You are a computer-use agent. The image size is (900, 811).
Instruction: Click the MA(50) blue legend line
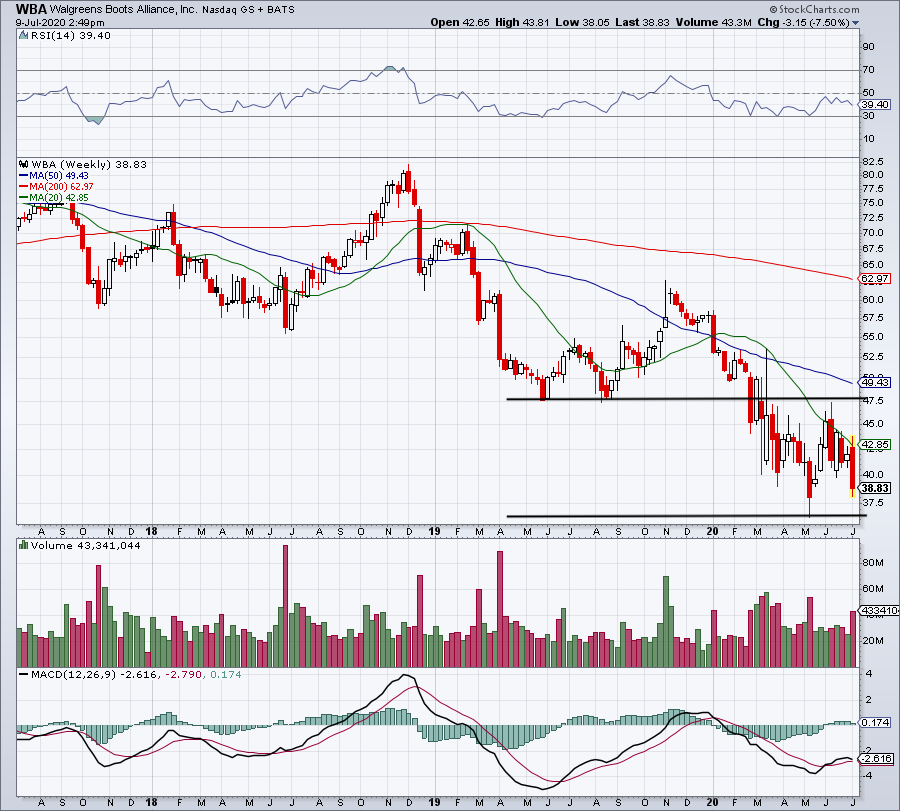[24, 176]
